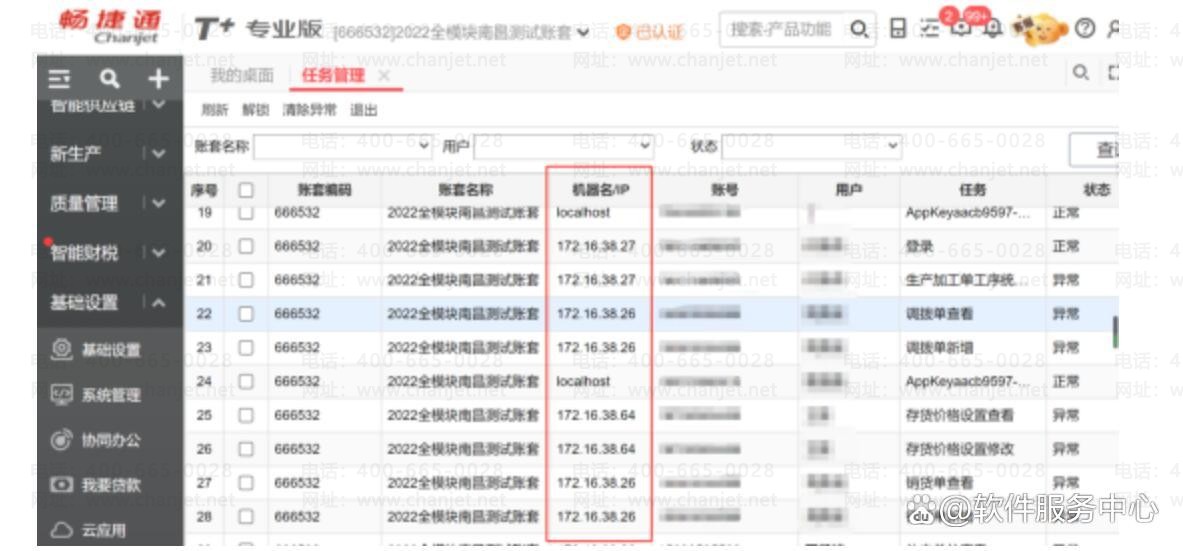
Task: Select 172.16.38.27 in row 20
Action: pyautogui.click(x=596, y=247)
